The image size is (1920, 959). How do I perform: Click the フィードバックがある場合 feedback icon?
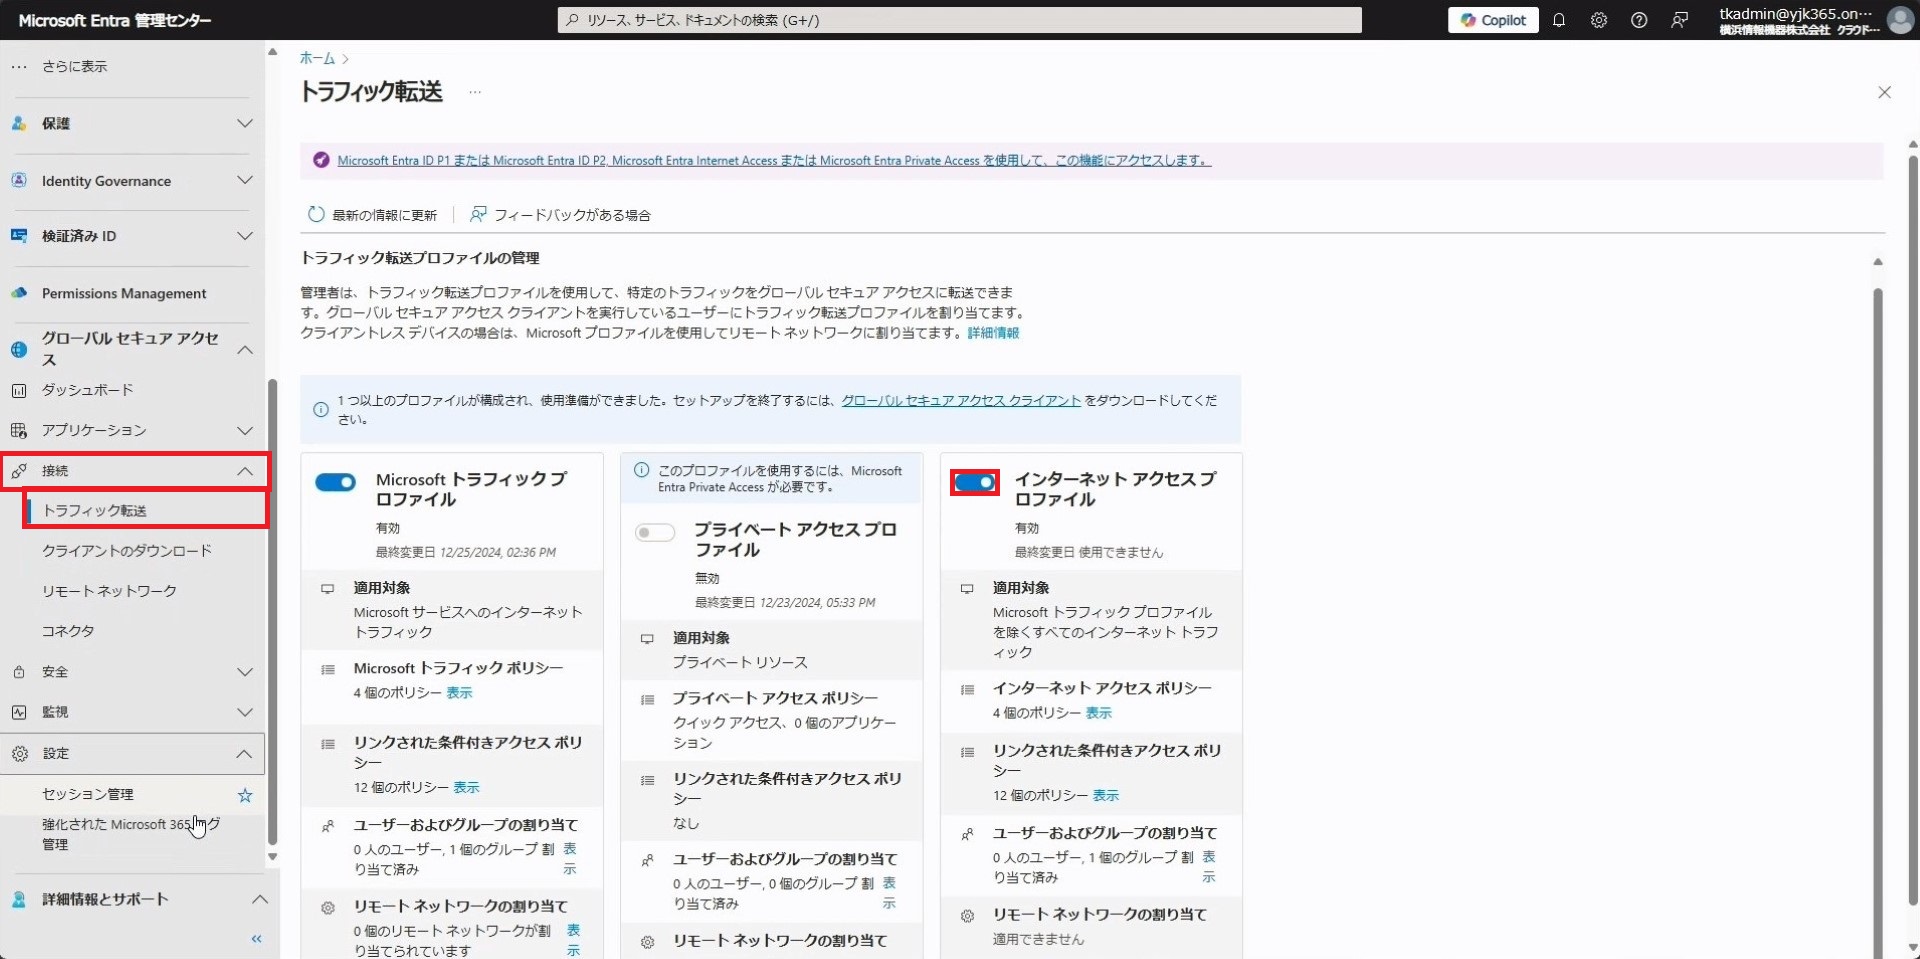(x=478, y=214)
